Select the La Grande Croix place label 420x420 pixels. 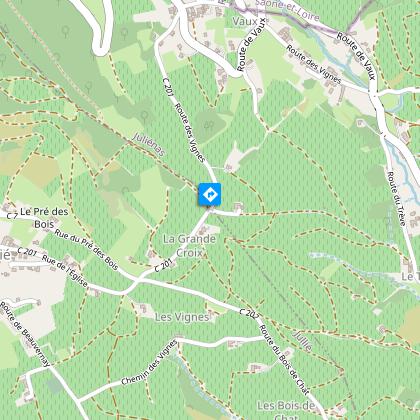[189, 246]
